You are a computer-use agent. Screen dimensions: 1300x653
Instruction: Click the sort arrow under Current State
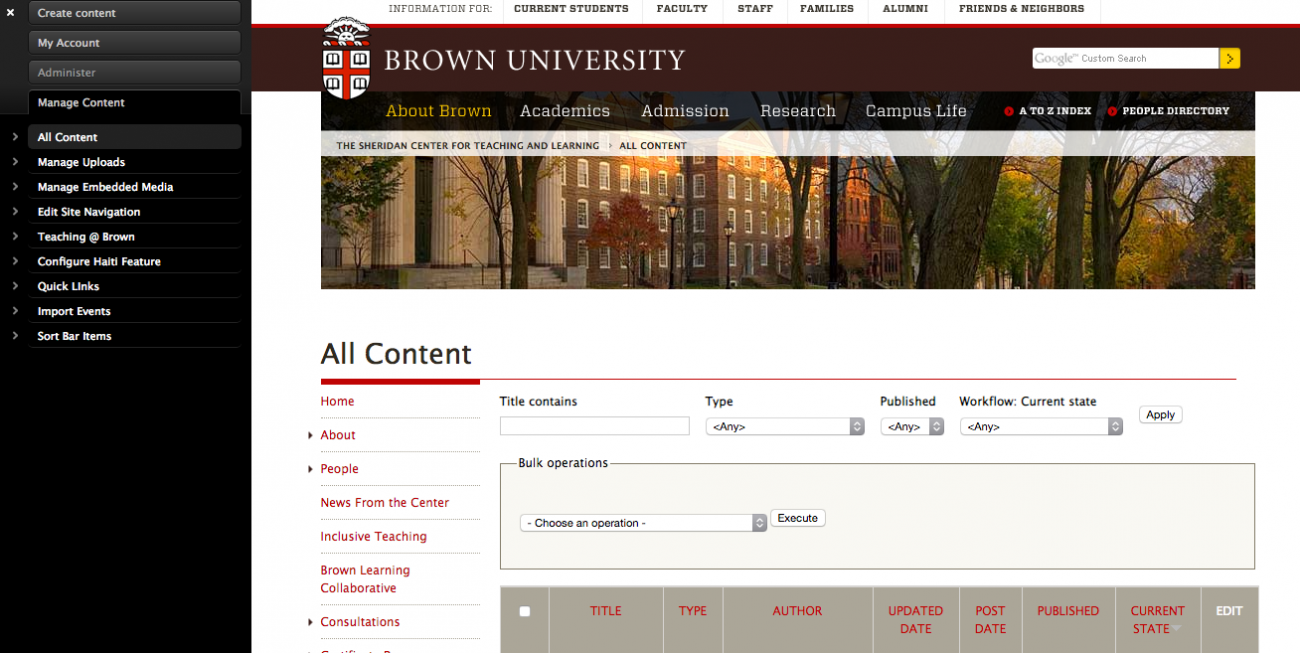coord(1177,629)
